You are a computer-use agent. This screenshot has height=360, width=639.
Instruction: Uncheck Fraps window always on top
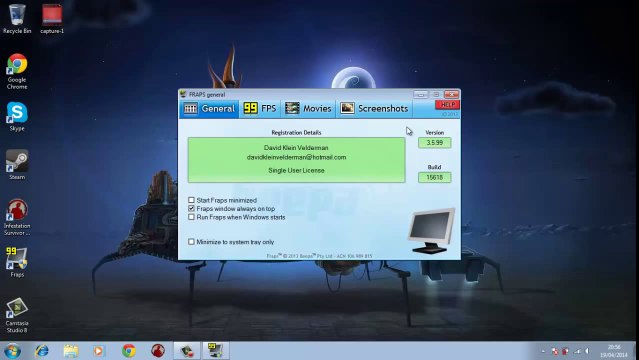191,208
